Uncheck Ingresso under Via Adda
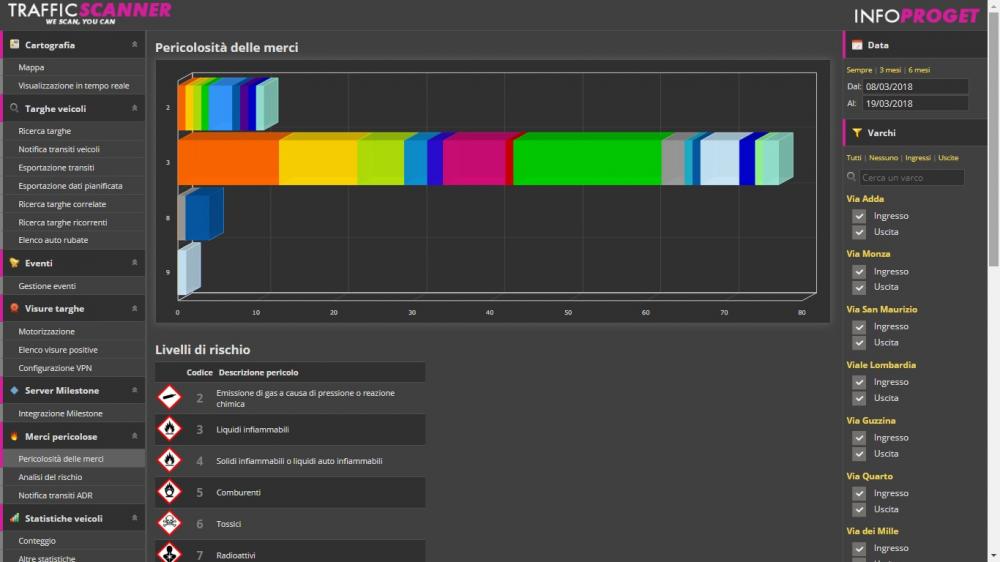The width and height of the screenshot is (1000, 562). click(x=858, y=216)
